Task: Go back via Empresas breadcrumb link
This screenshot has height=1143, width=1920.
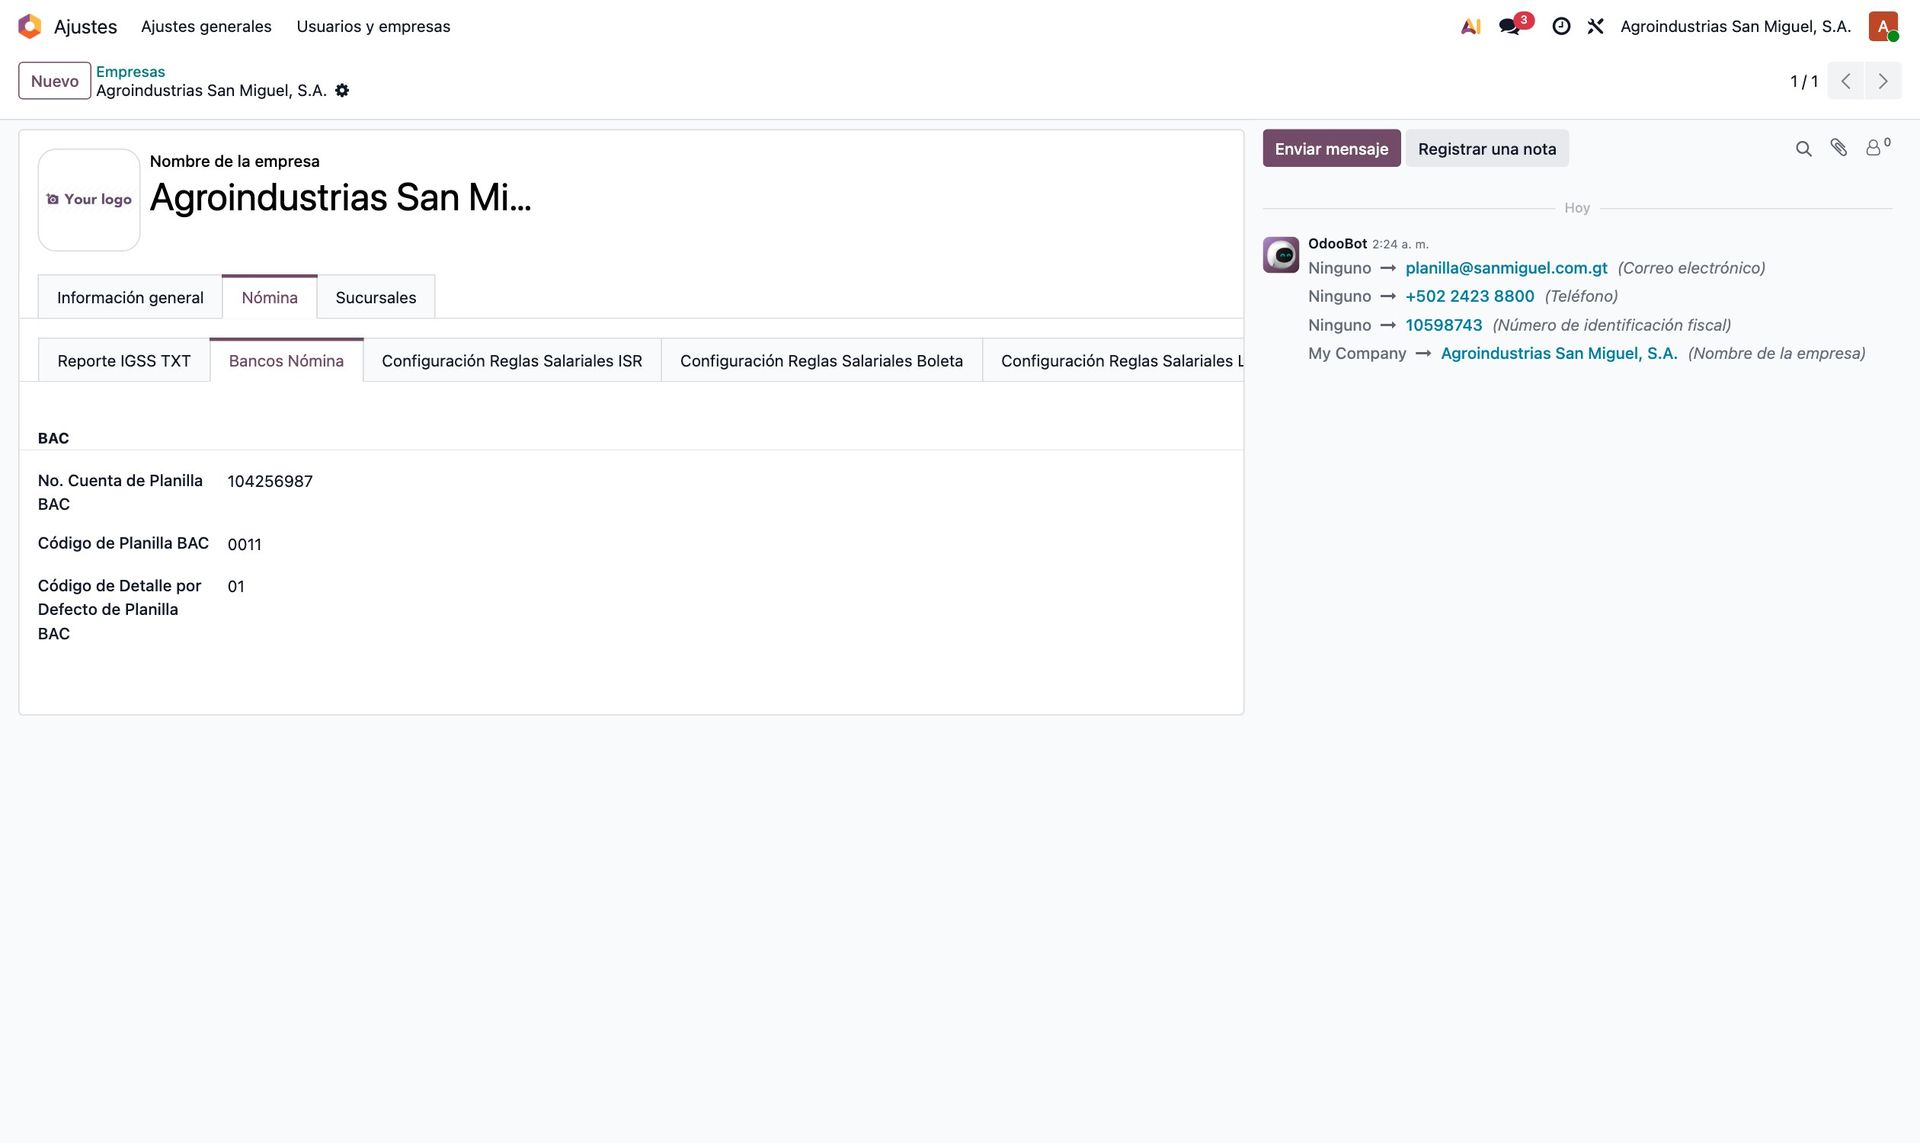Action: [131, 72]
